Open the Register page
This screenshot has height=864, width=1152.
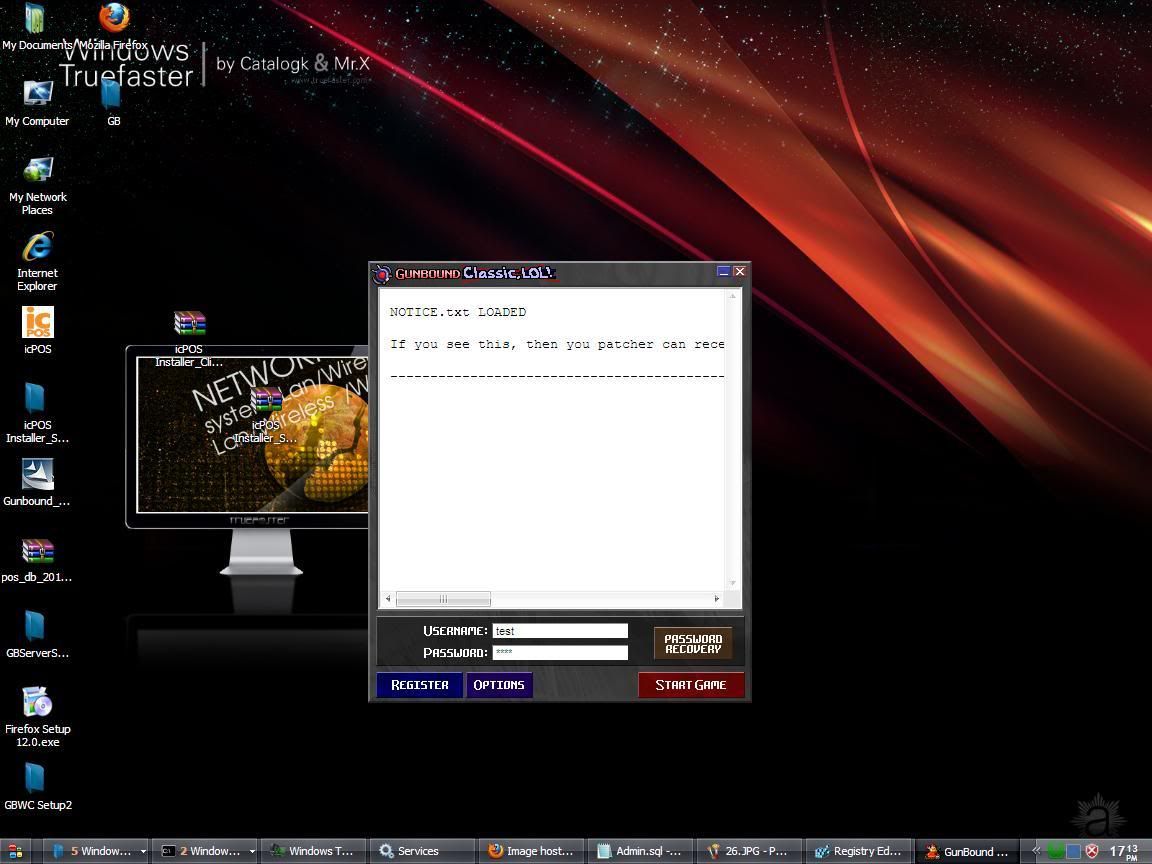click(419, 685)
